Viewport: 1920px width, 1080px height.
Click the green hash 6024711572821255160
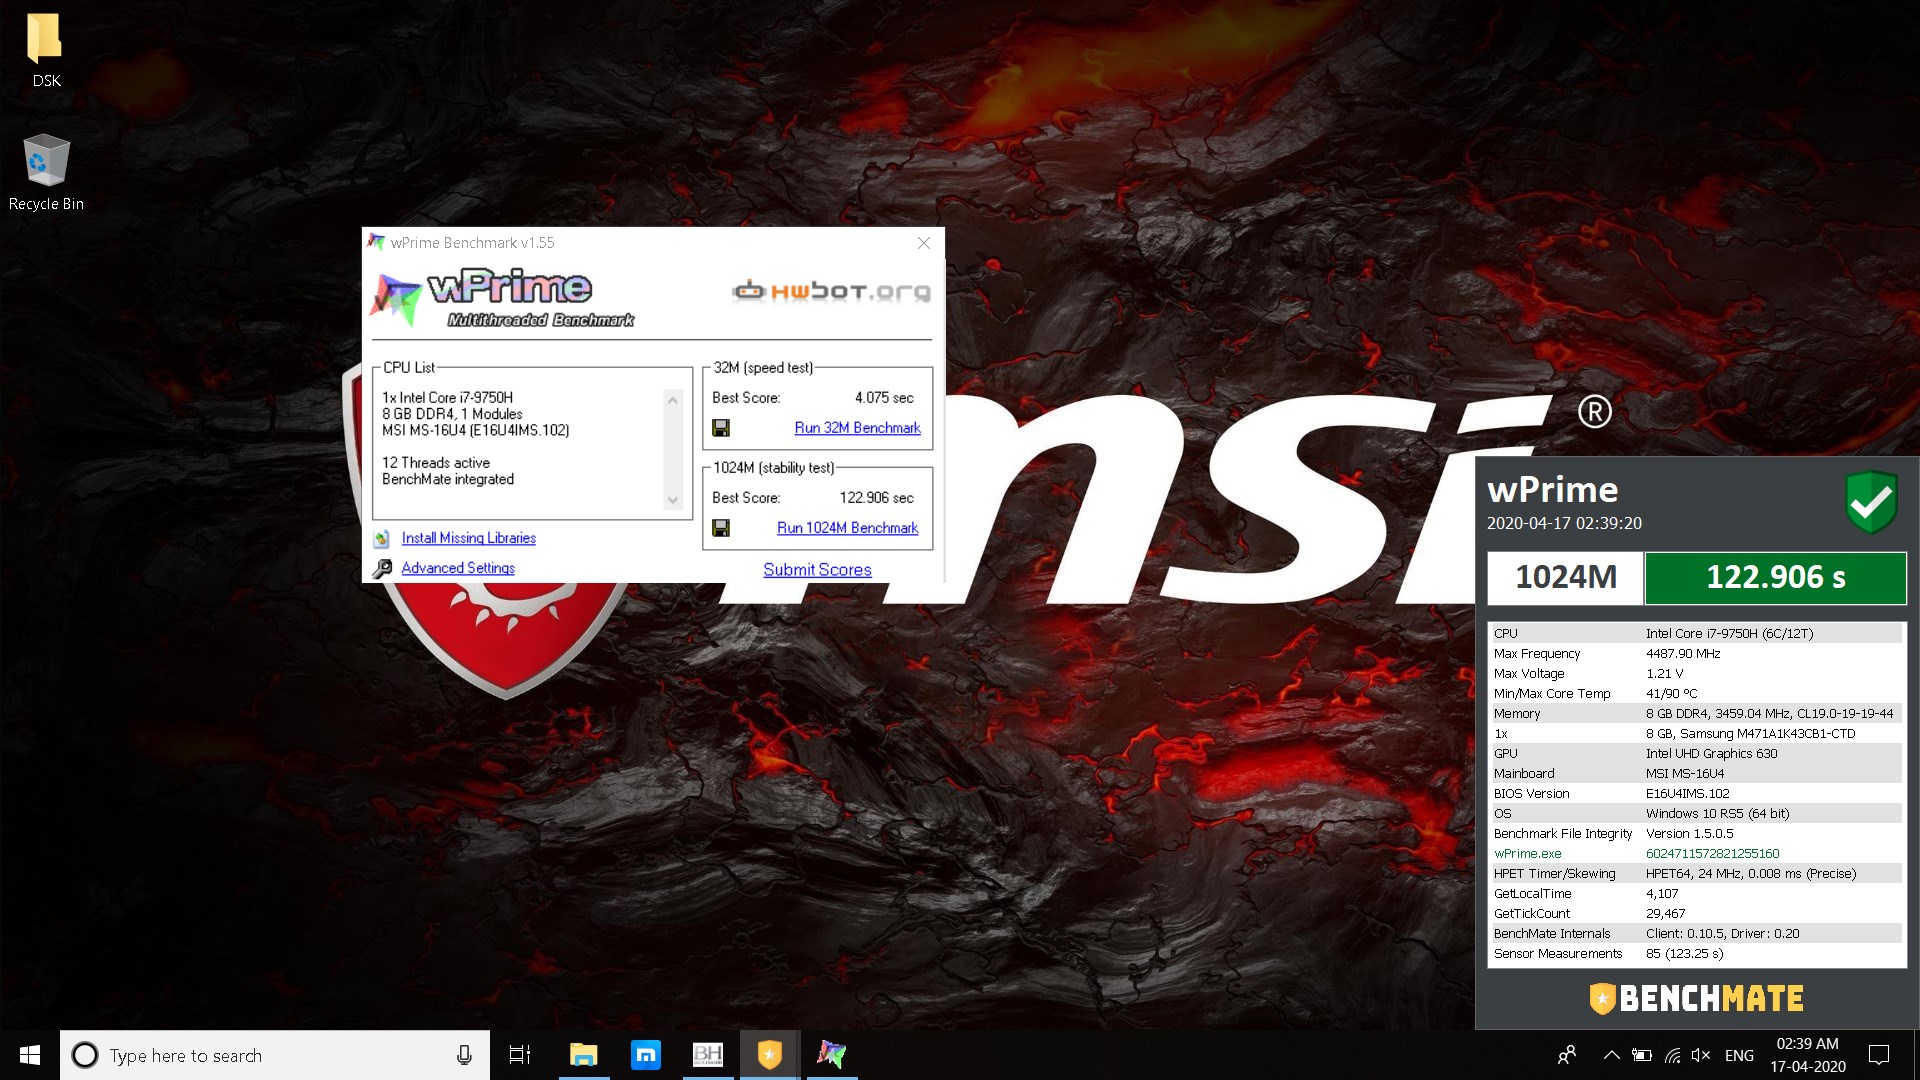(x=1712, y=853)
